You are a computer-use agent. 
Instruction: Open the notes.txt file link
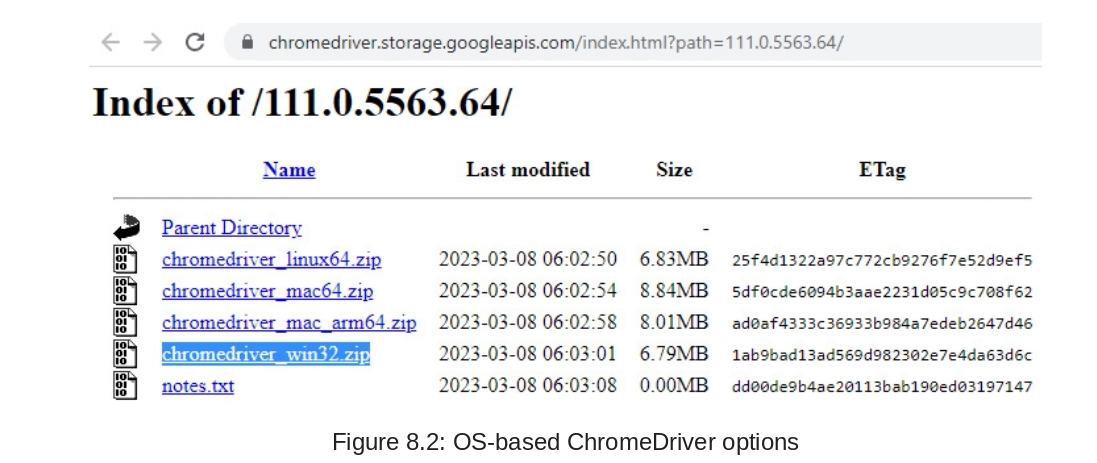pyautogui.click(x=198, y=386)
